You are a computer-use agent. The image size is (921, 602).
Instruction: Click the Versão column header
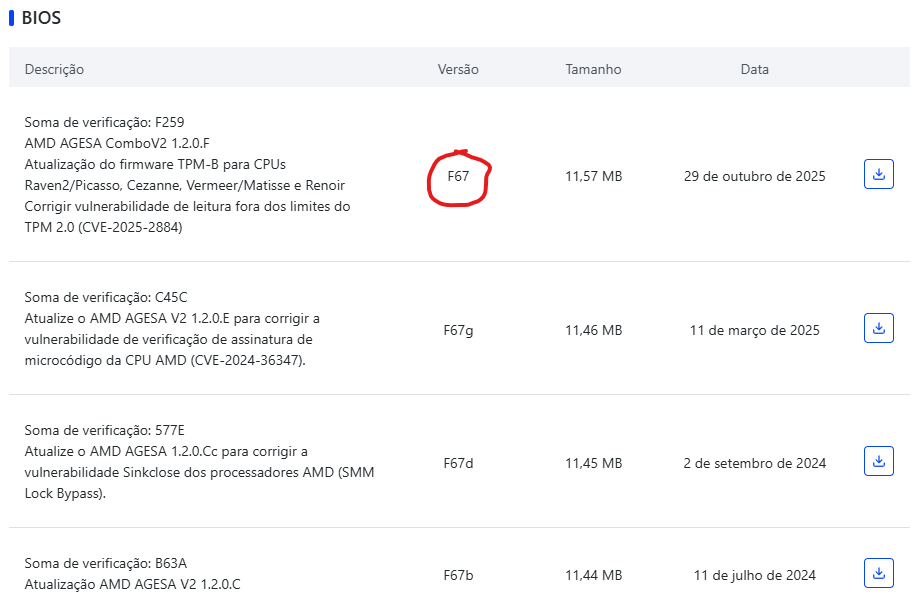pyautogui.click(x=458, y=69)
